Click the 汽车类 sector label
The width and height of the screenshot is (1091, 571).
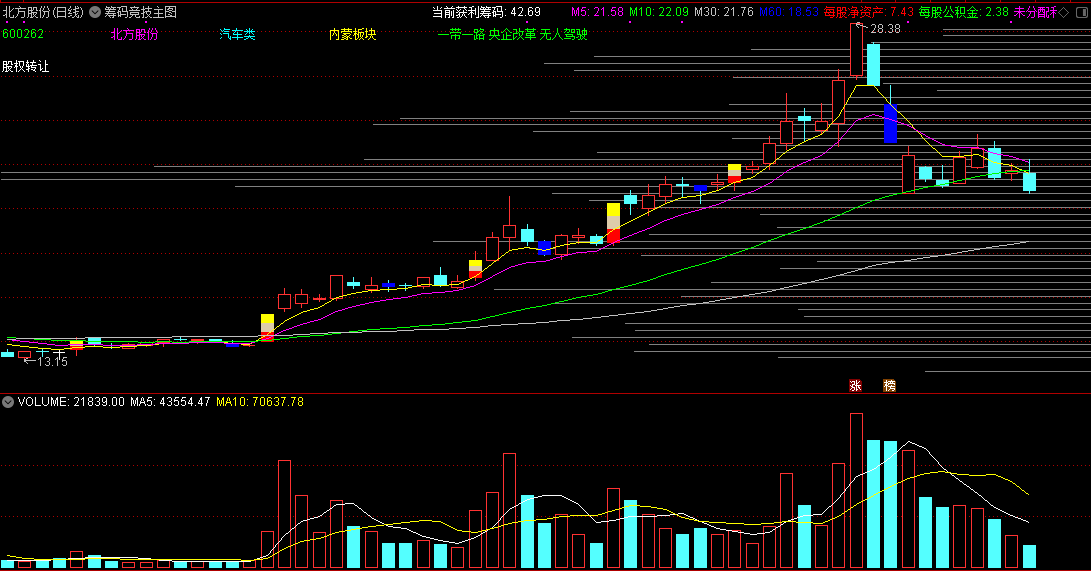237,34
